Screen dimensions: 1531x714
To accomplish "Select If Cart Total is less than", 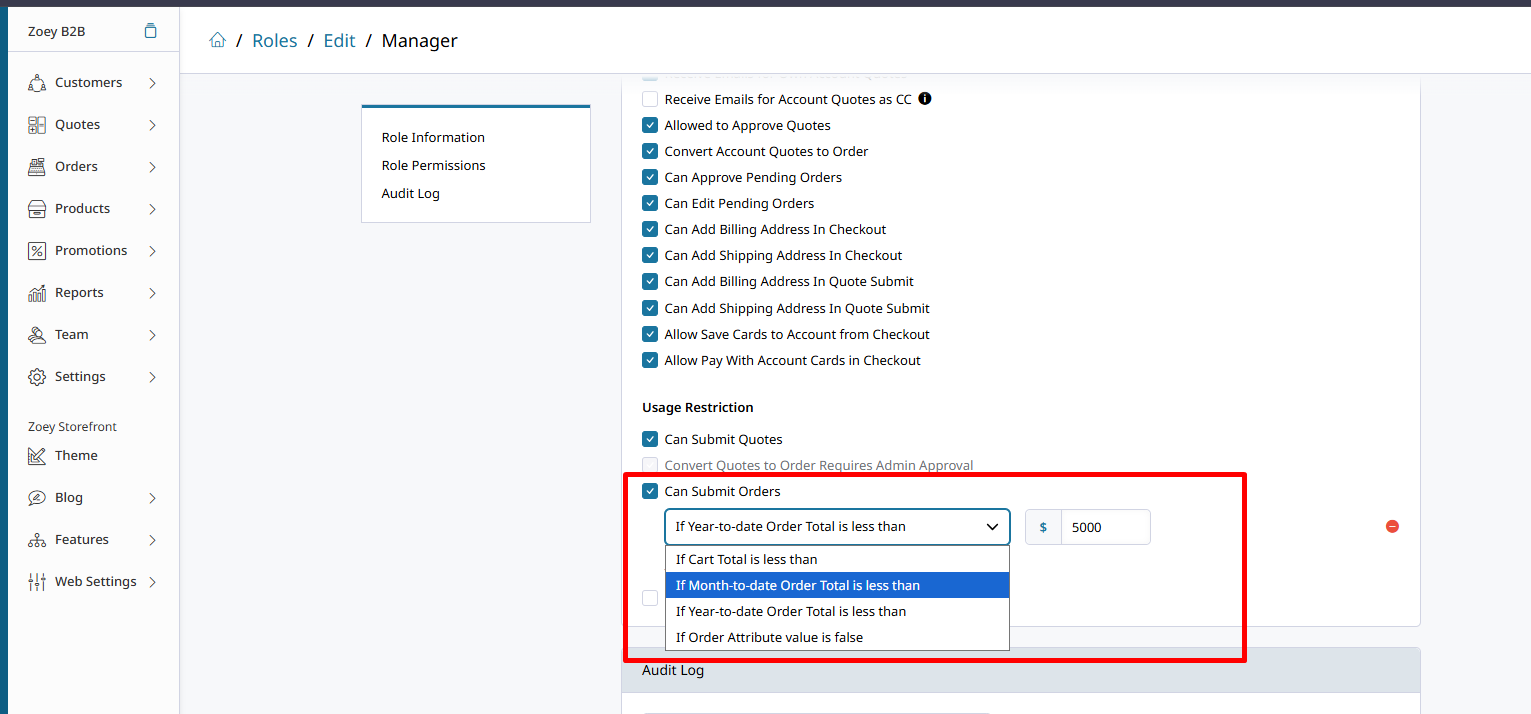I will pyautogui.click(x=837, y=559).
